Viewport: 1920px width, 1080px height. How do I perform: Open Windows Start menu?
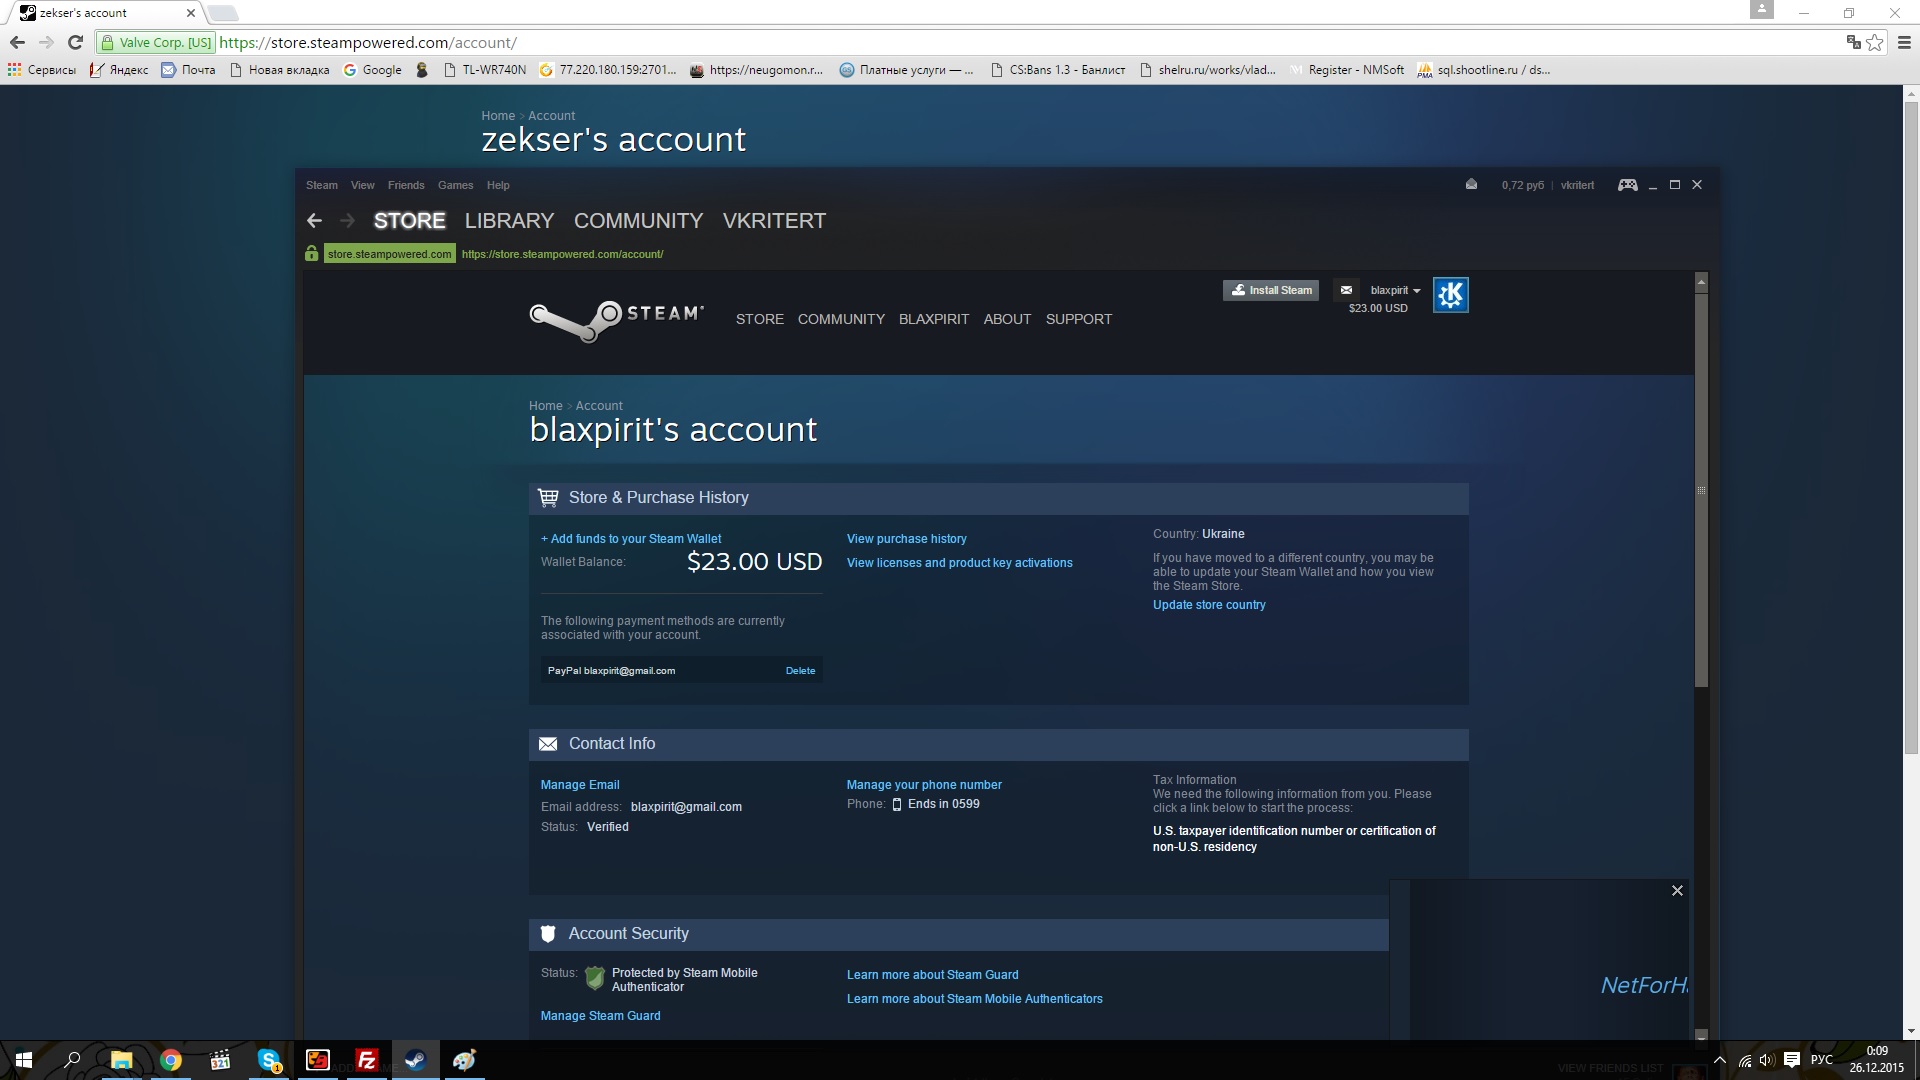pos(24,1060)
